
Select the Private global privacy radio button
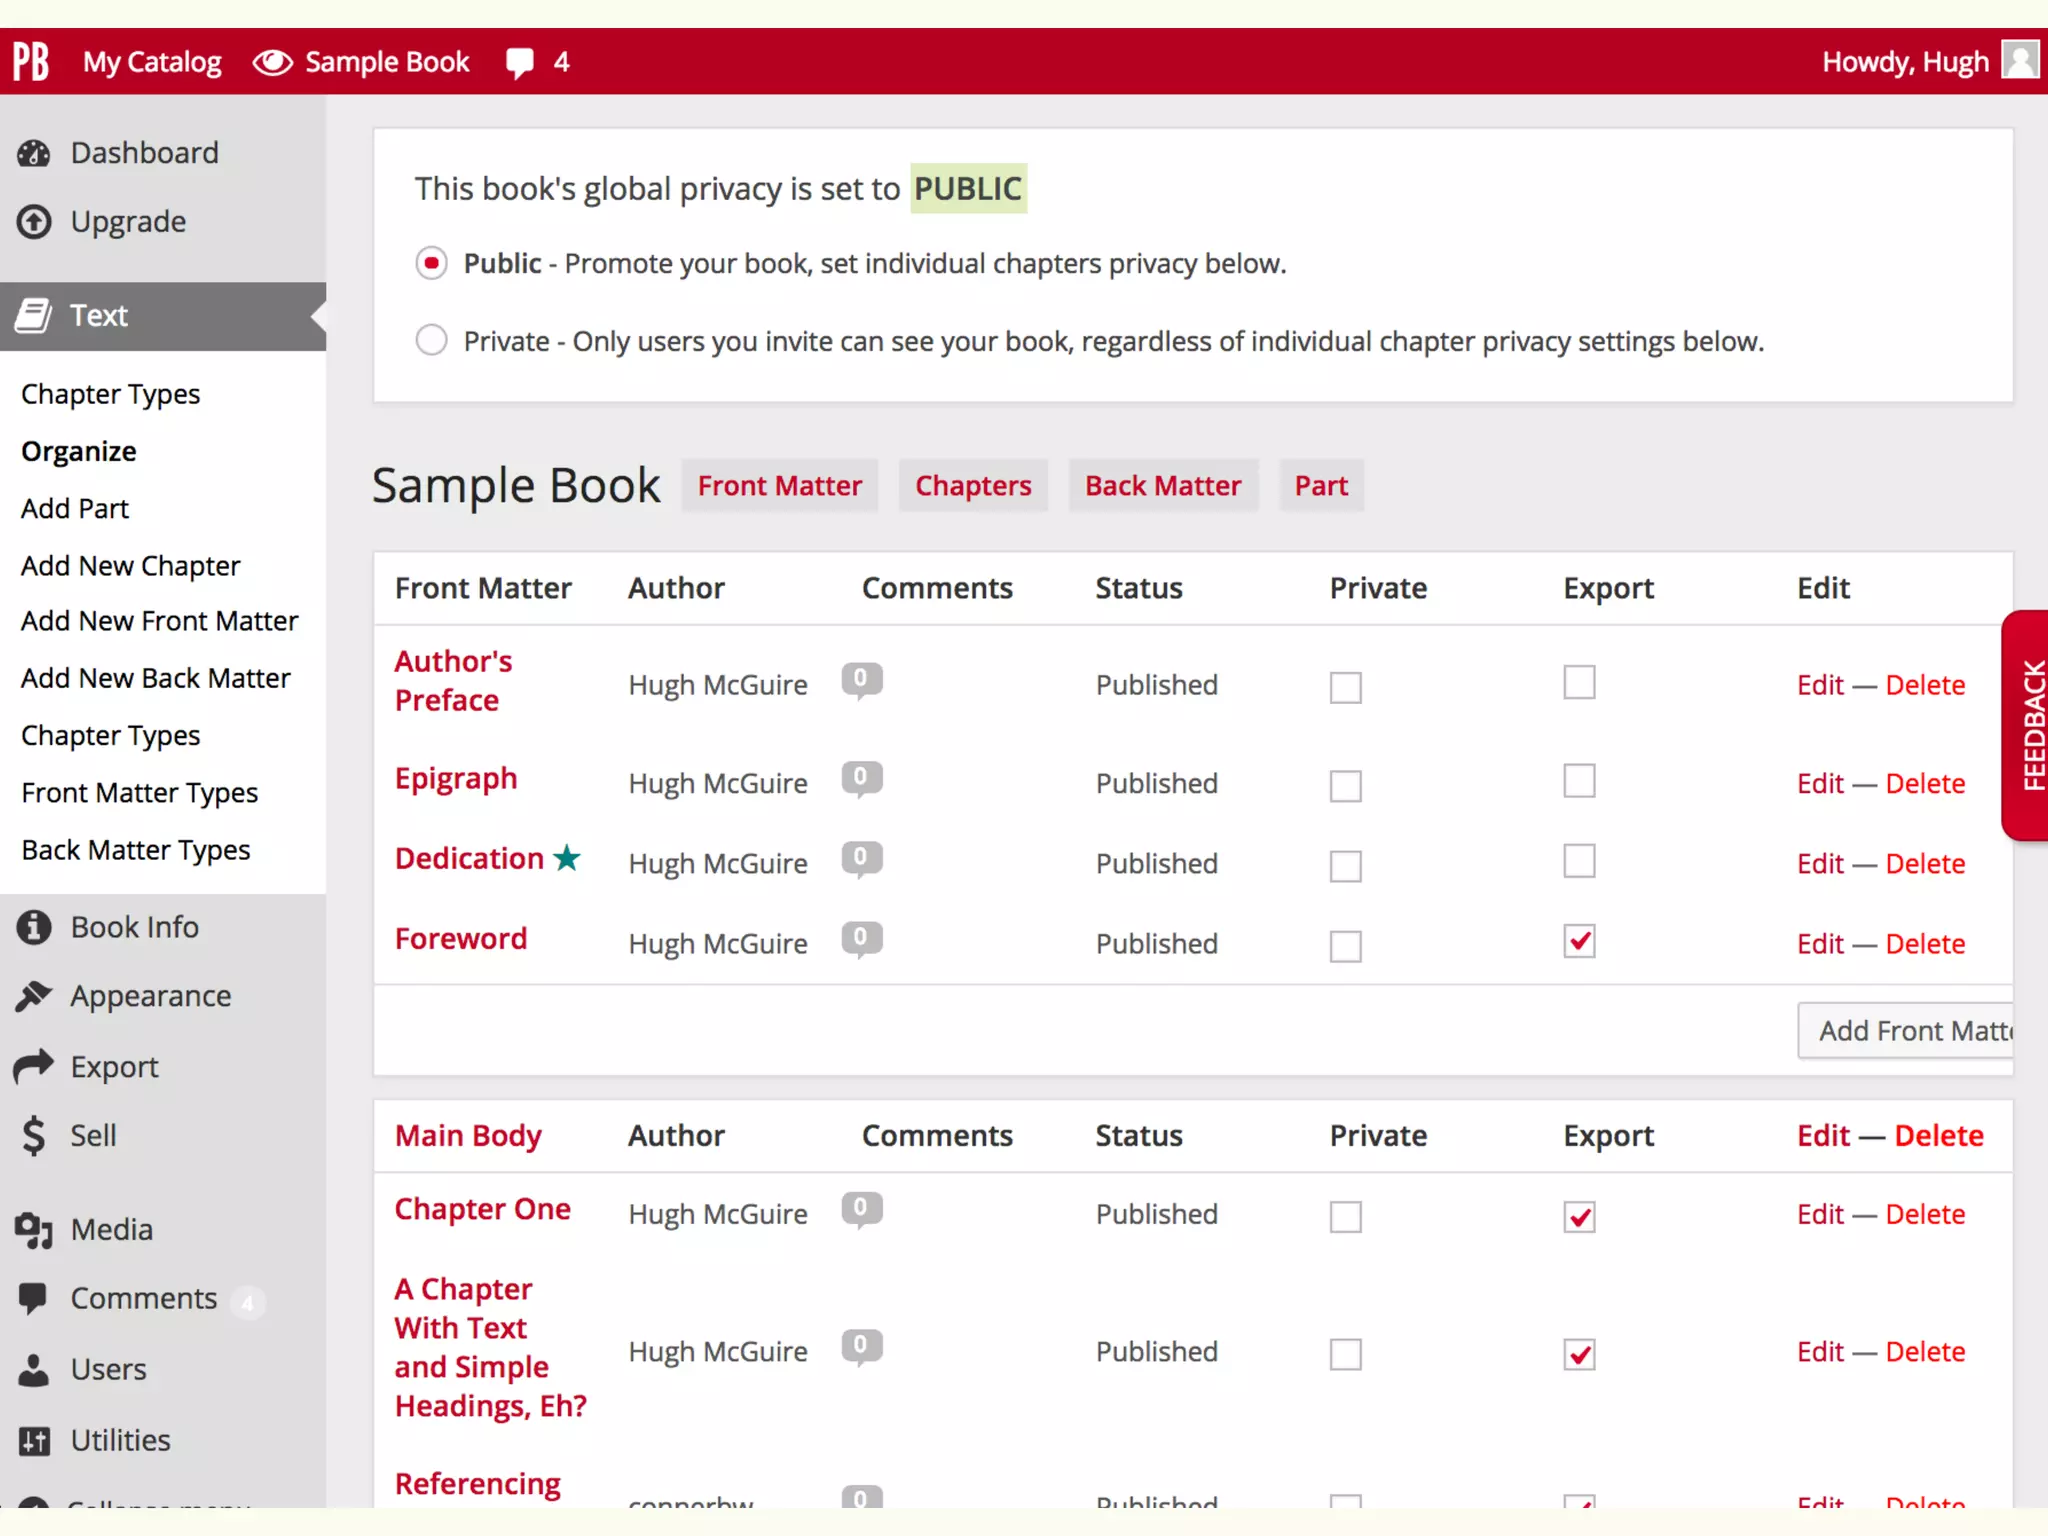click(x=431, y=341)
